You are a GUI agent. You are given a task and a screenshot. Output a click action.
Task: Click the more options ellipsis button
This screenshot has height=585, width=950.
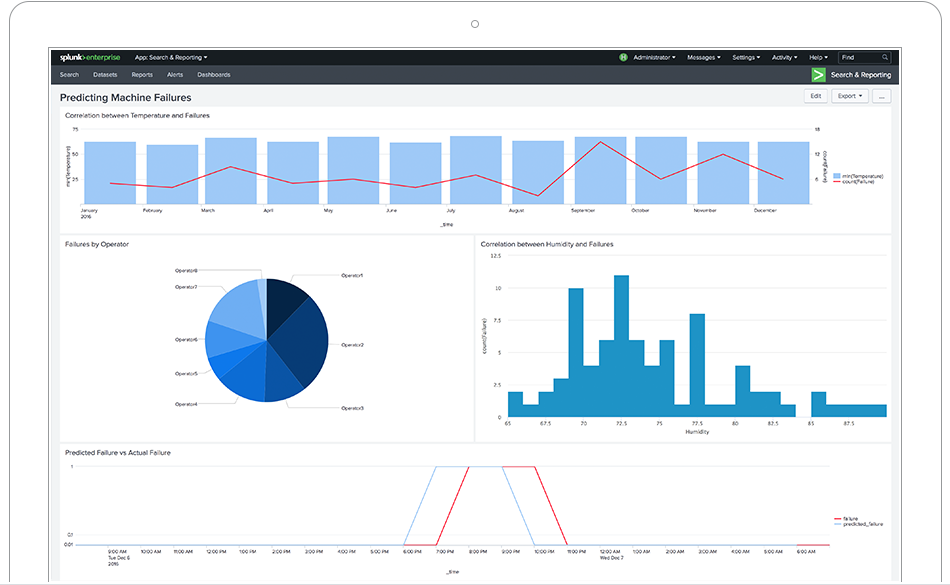(x=882, y=96)
